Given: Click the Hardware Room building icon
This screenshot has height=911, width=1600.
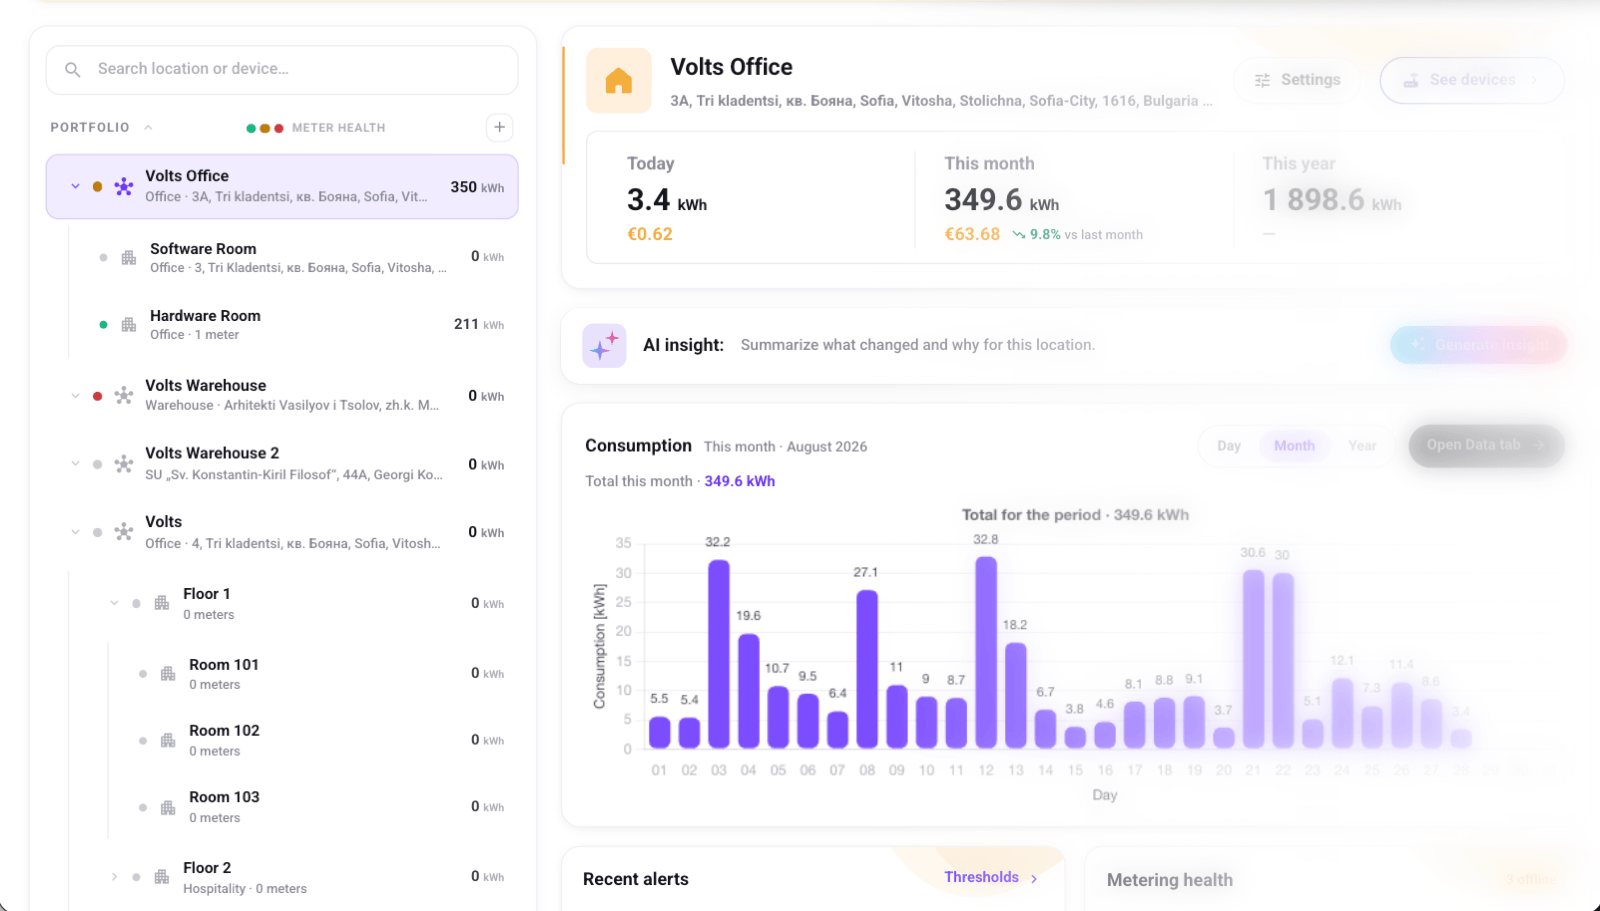Looking at the screenshot, I should click(x=129, y=325).
